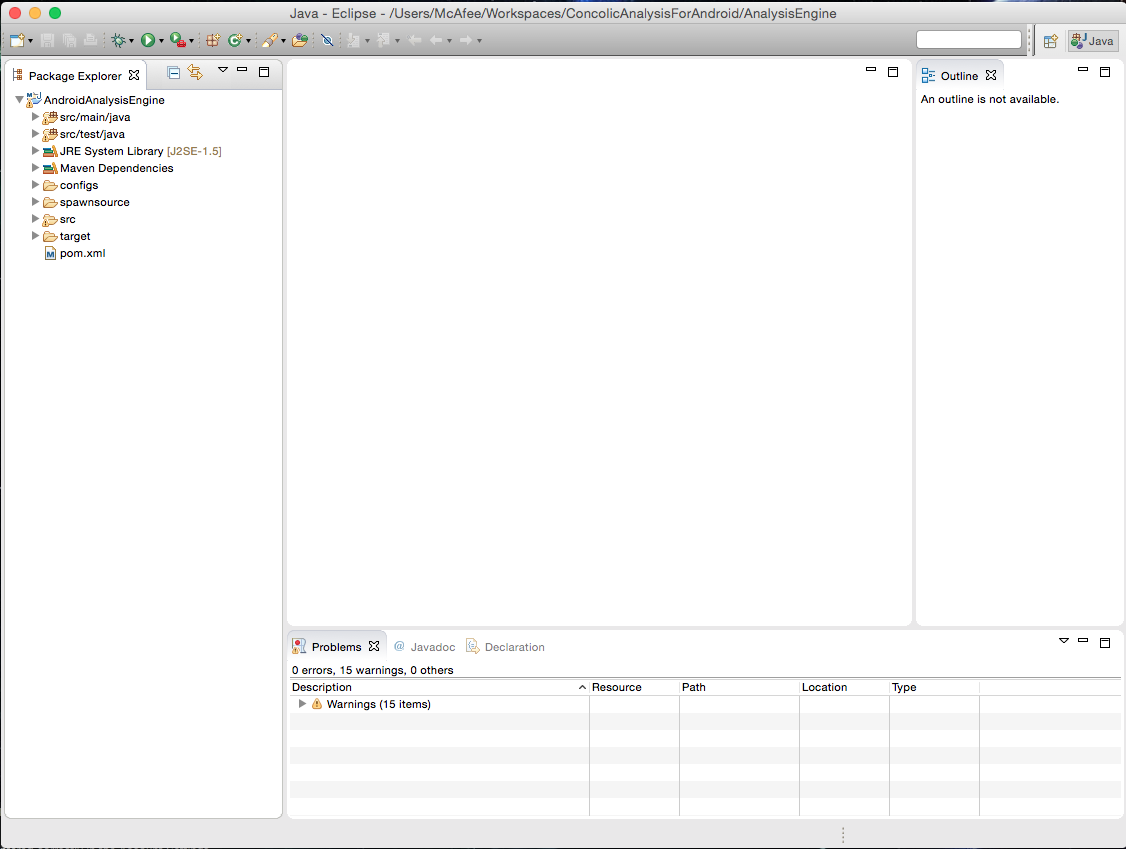
Task: Collapse the AndroidAnalysisEngine project node
Action: click(x=19, y=100)
